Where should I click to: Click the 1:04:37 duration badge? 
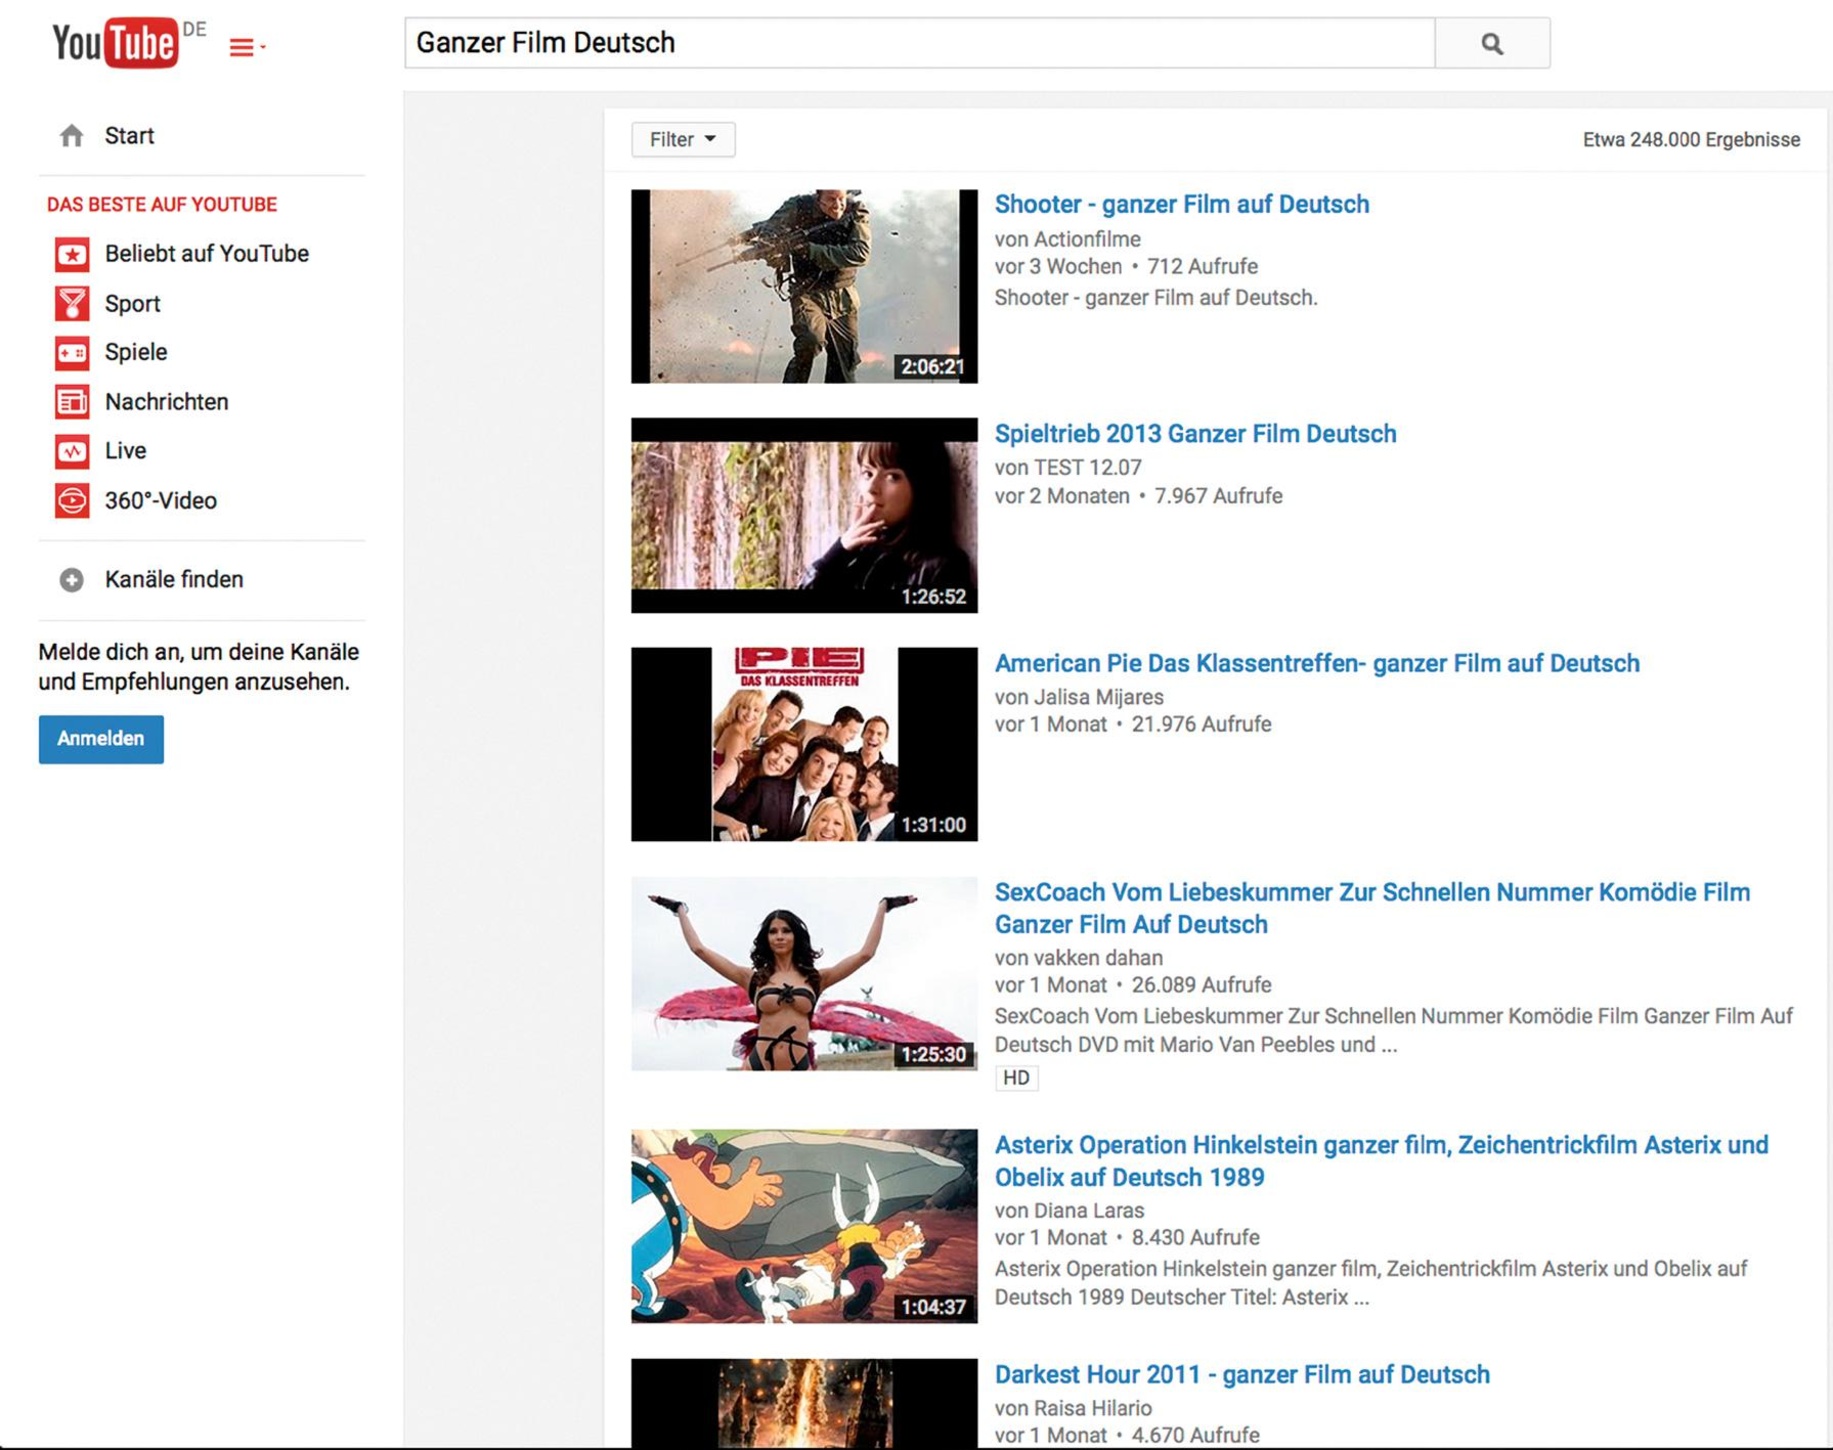click(932, 1307)
